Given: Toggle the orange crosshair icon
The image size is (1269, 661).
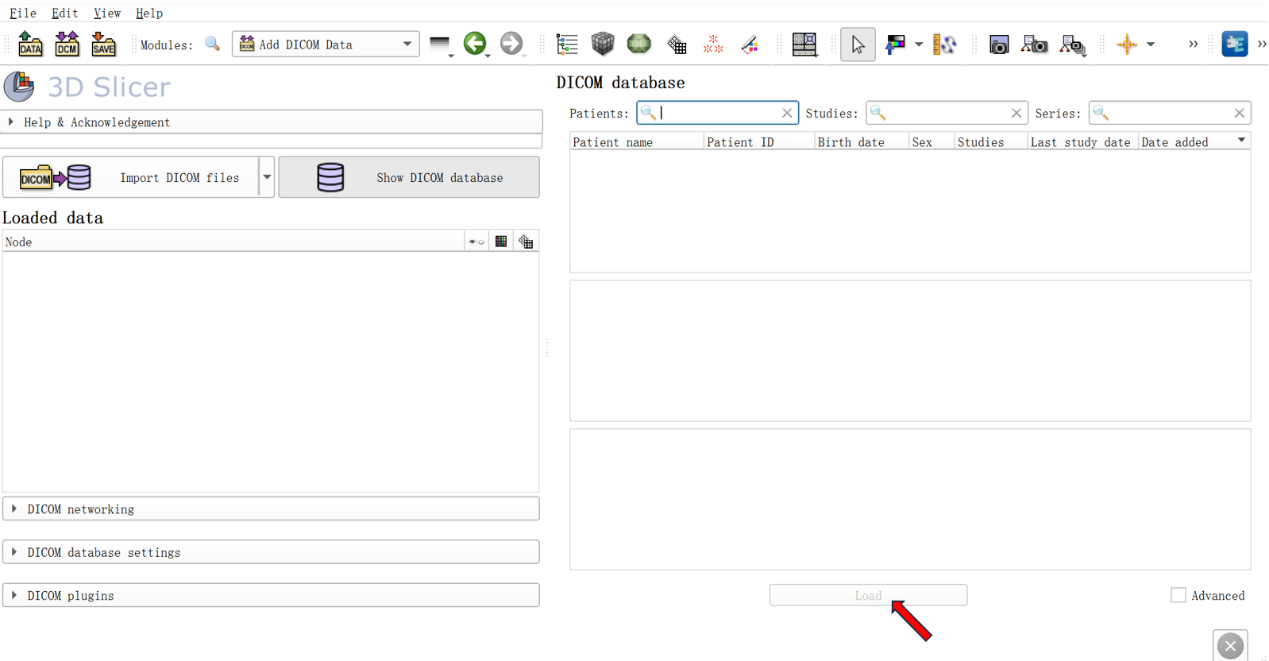Looking at the screenshot, I should tap(1127, 45).
